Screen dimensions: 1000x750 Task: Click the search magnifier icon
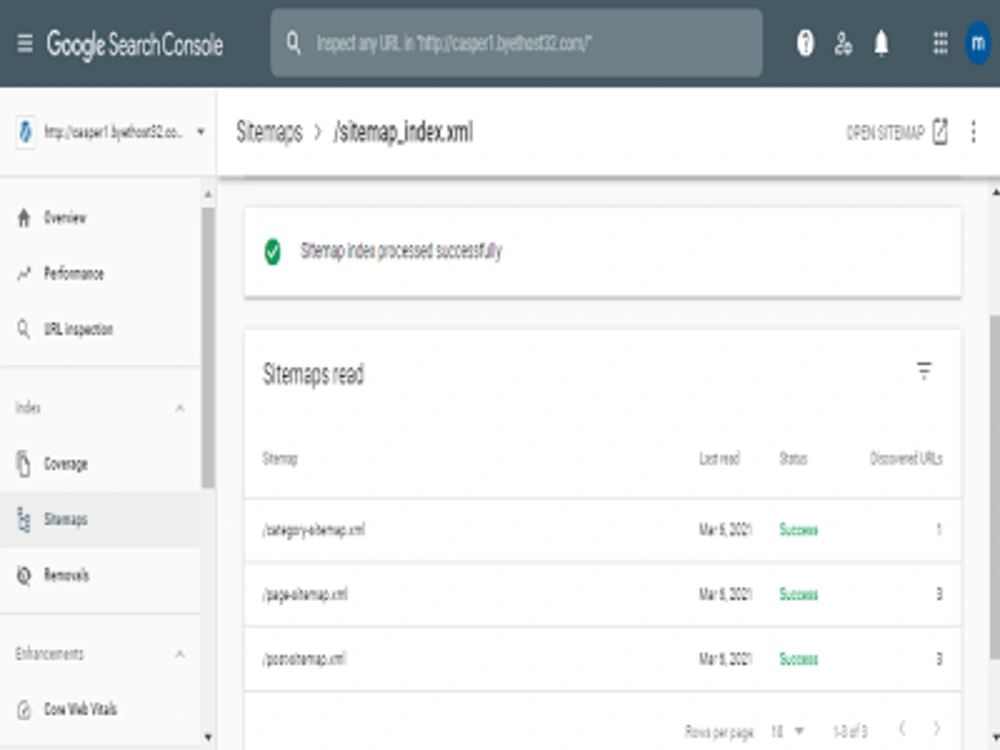tap(293, 43)
